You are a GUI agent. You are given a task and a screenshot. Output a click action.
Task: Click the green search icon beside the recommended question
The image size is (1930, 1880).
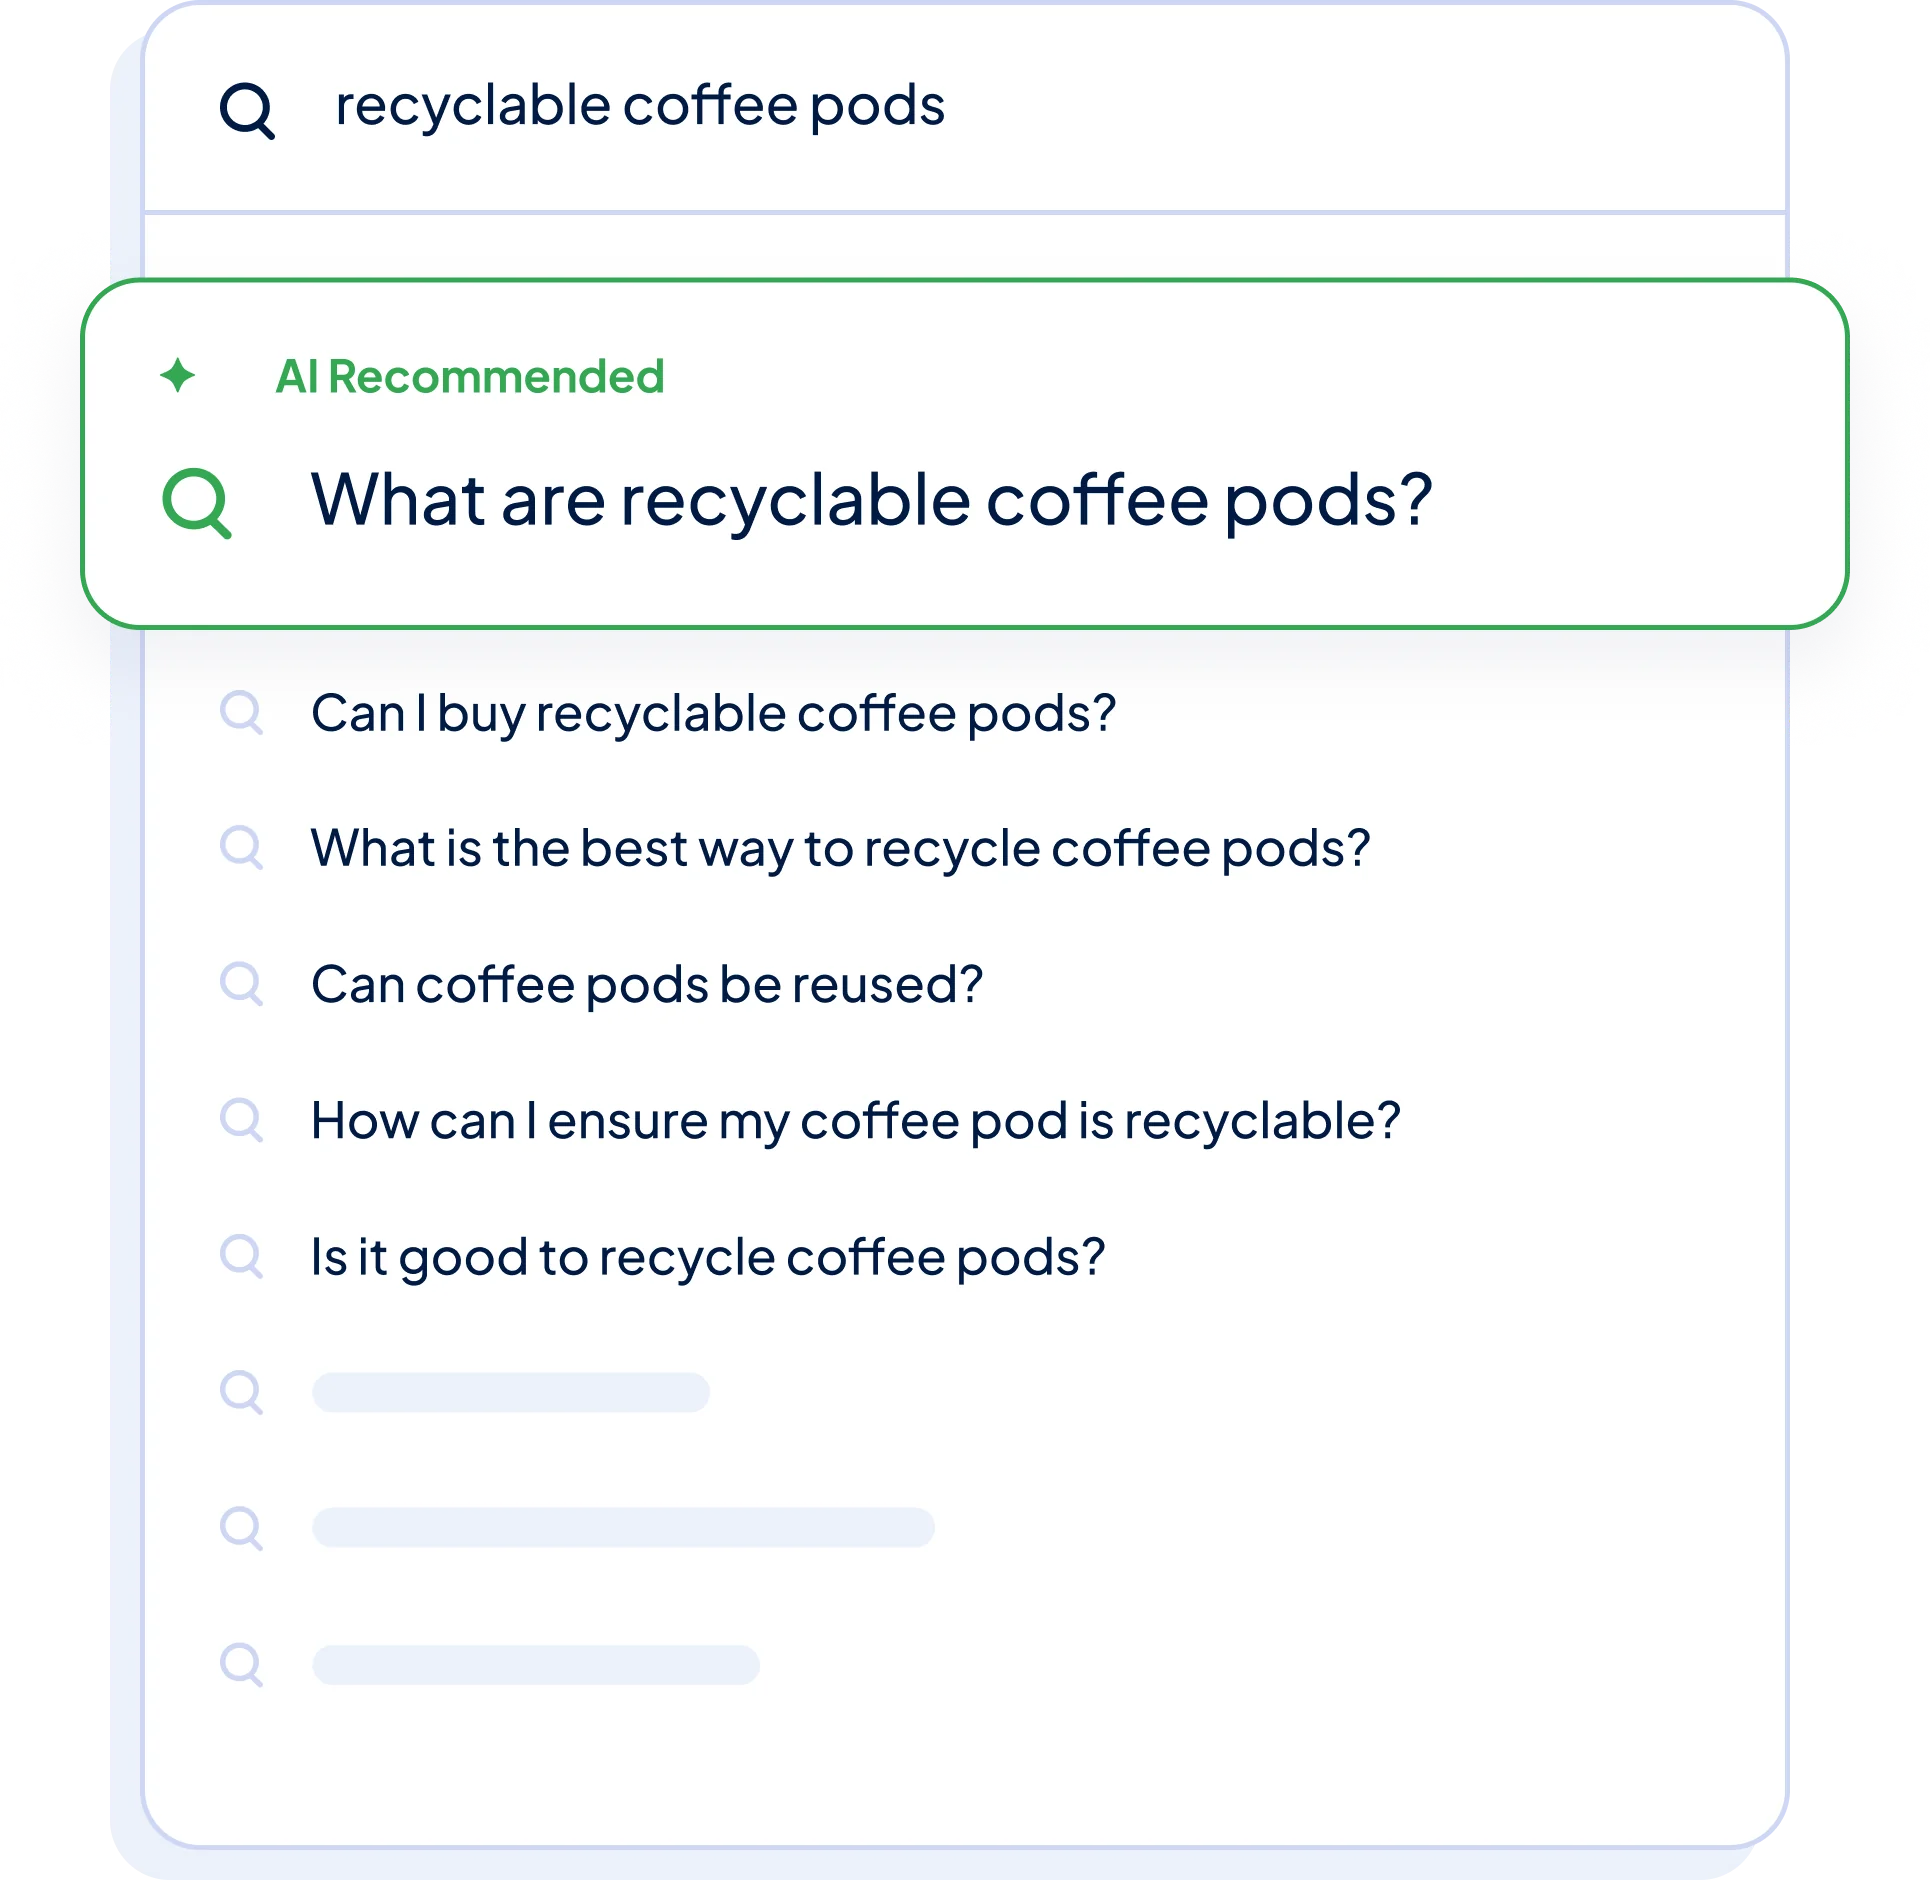tap(196, 502)
